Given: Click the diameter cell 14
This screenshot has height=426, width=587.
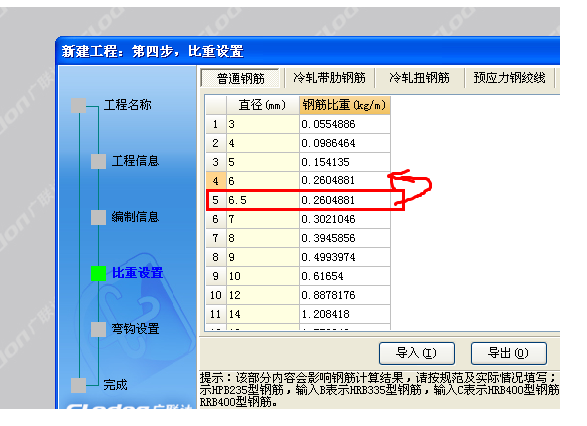Looking at the screenshot, I should [263, 314].
